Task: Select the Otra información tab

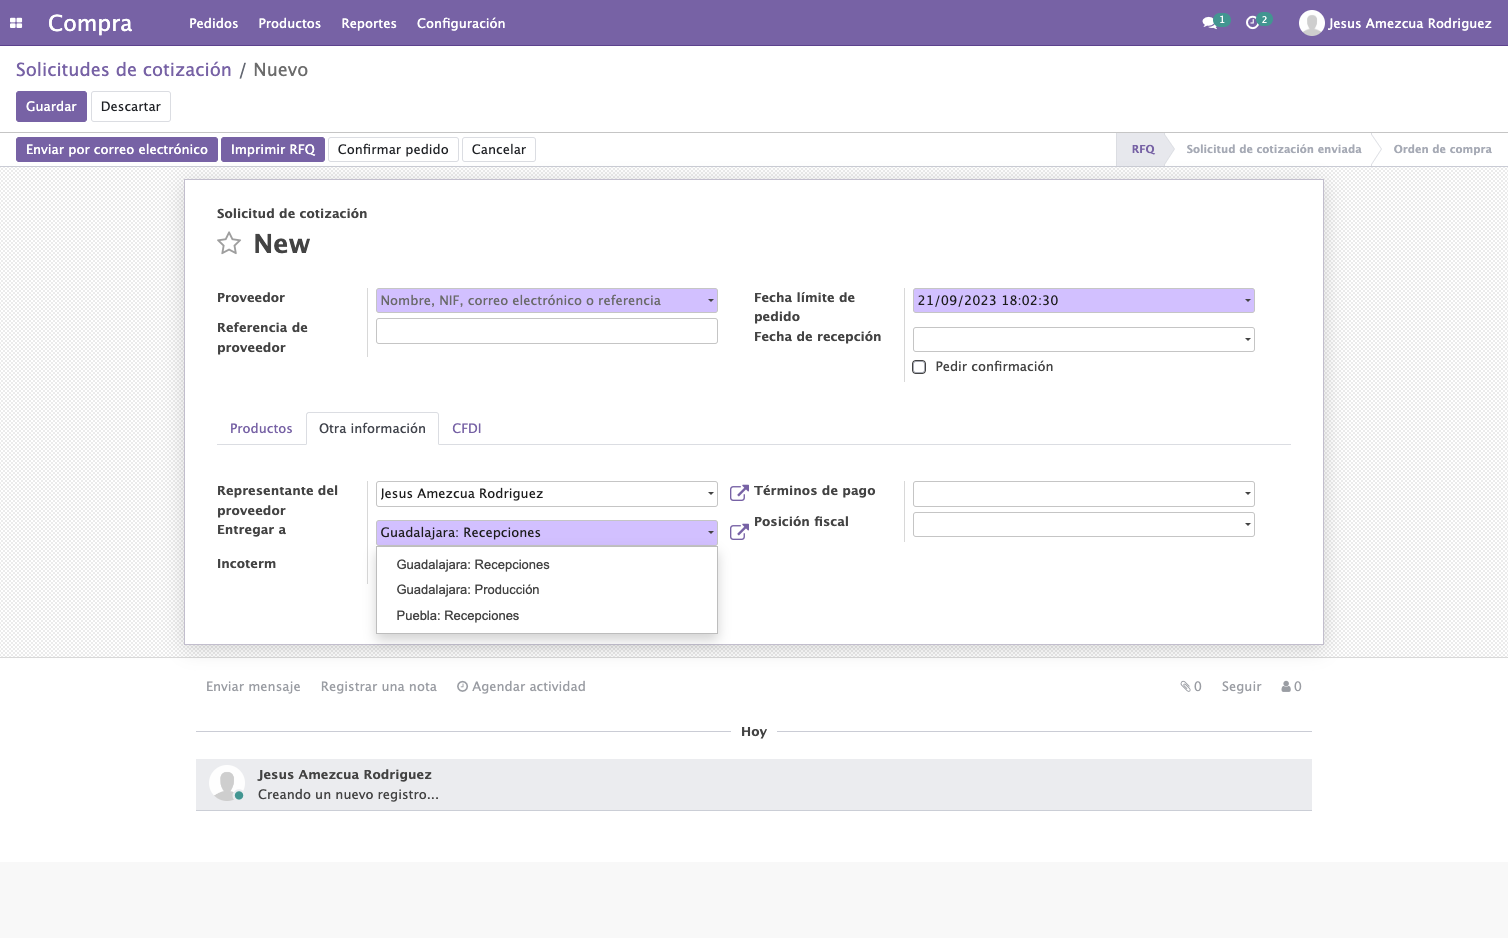Action: (x=372, y=428)
